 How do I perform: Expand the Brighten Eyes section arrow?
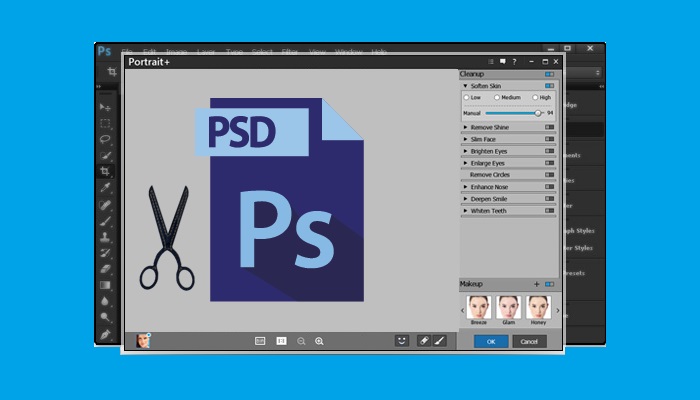465,151
